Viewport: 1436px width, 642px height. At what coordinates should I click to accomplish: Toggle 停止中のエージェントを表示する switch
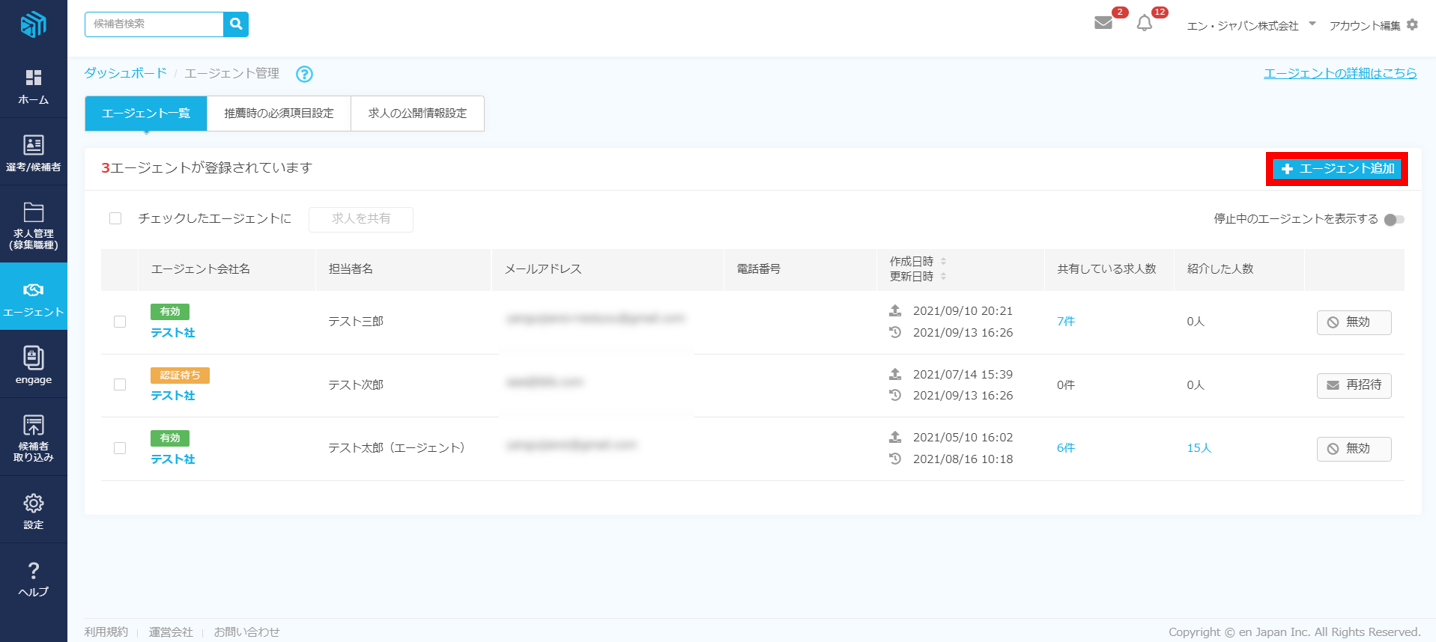click(x=1394, y=220)
